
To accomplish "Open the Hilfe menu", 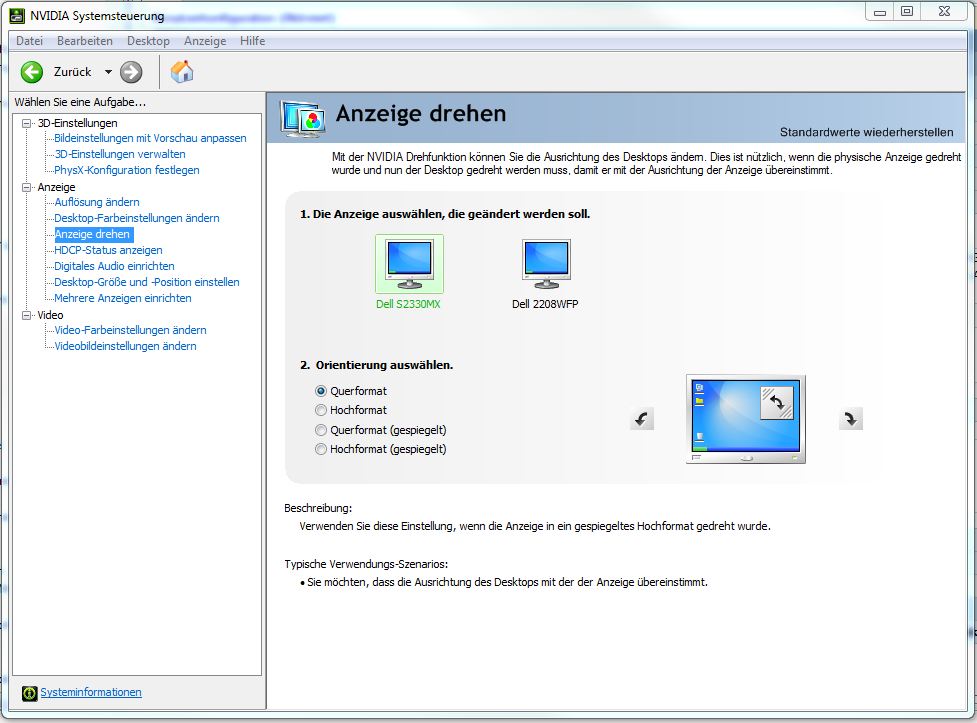I will 252,41.
